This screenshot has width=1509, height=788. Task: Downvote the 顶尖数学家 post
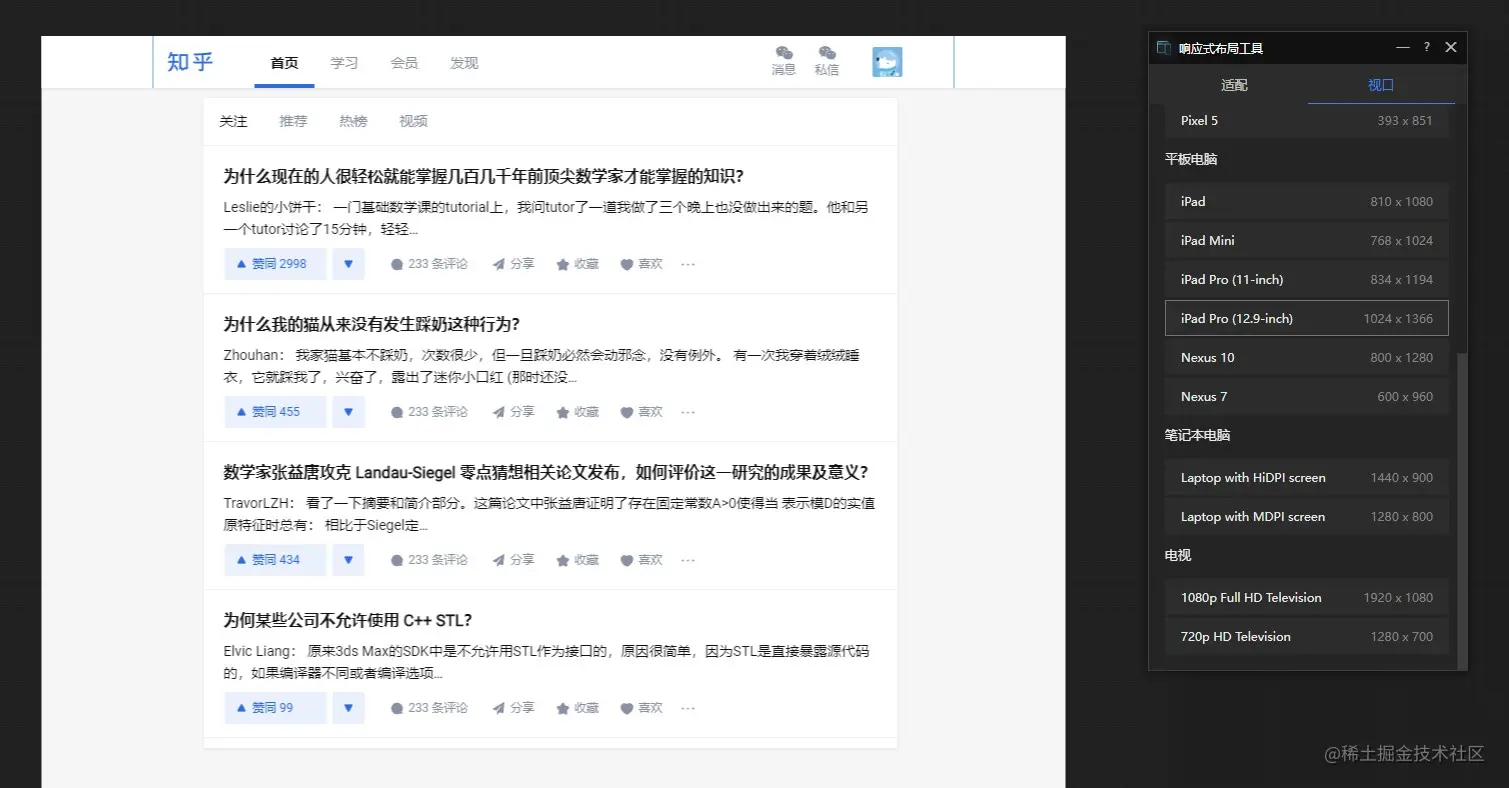(x=348, y=264)
